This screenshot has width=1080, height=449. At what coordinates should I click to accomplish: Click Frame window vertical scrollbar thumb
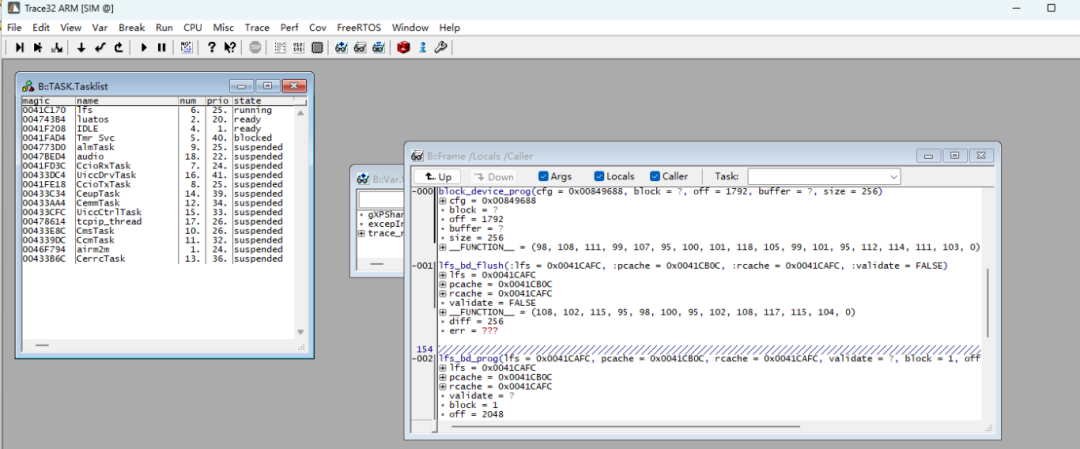tap(988, 302)
